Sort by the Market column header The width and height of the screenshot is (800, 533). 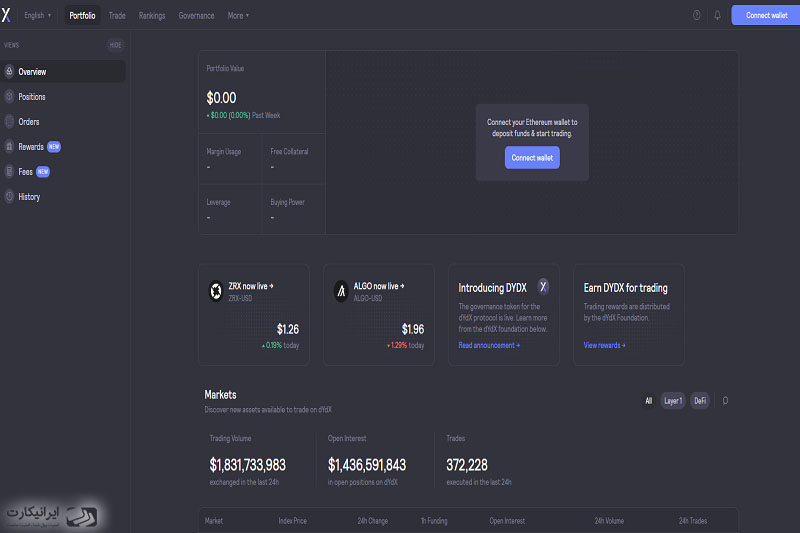pyautogui.click(x=214, y=521)
